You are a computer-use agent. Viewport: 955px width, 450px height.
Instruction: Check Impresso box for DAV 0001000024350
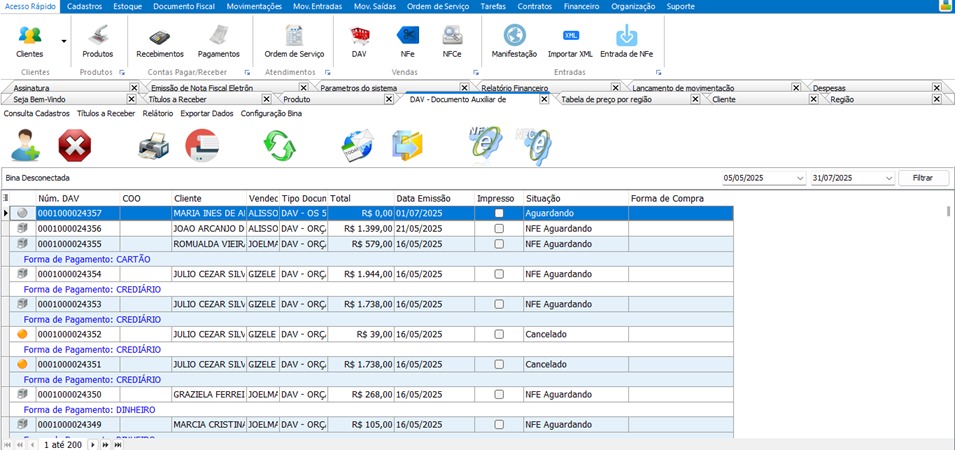click(499, 395)
